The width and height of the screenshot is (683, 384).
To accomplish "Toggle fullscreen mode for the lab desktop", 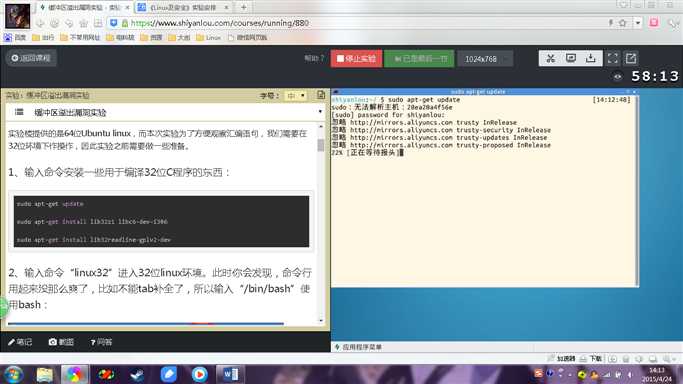I will [x=612, y=58].
